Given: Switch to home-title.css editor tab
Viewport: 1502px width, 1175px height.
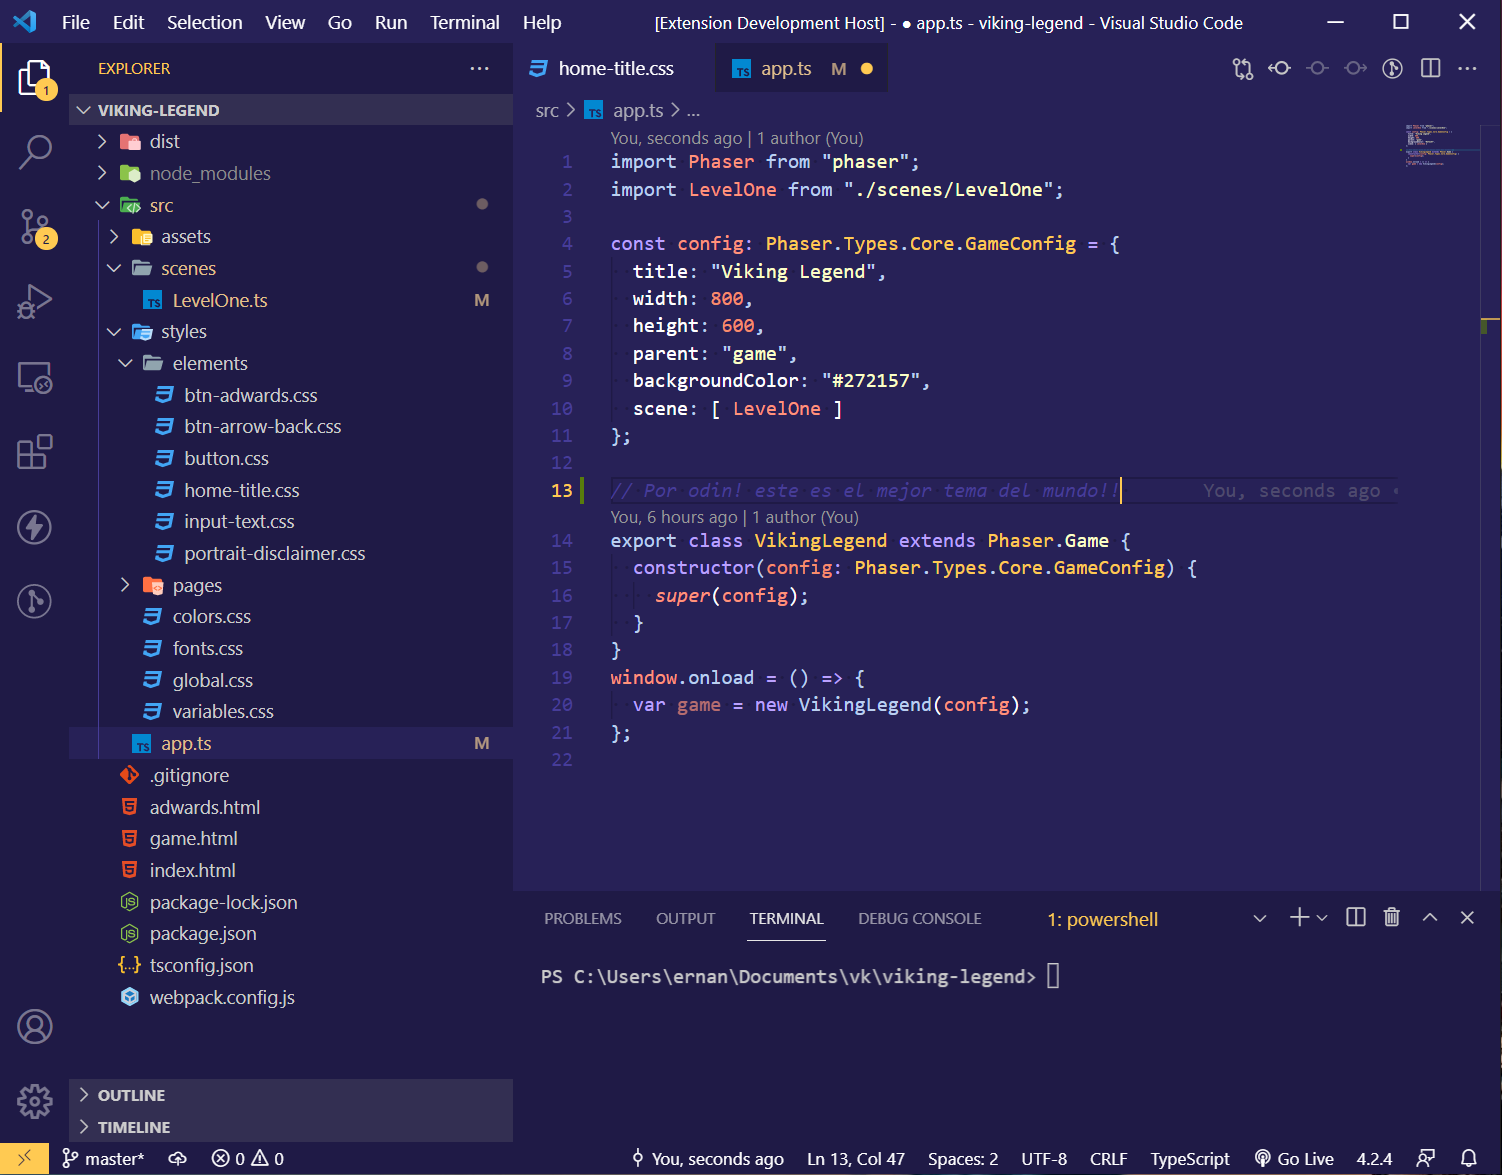Looking at the screenshot, I should [x=616, y=68].
